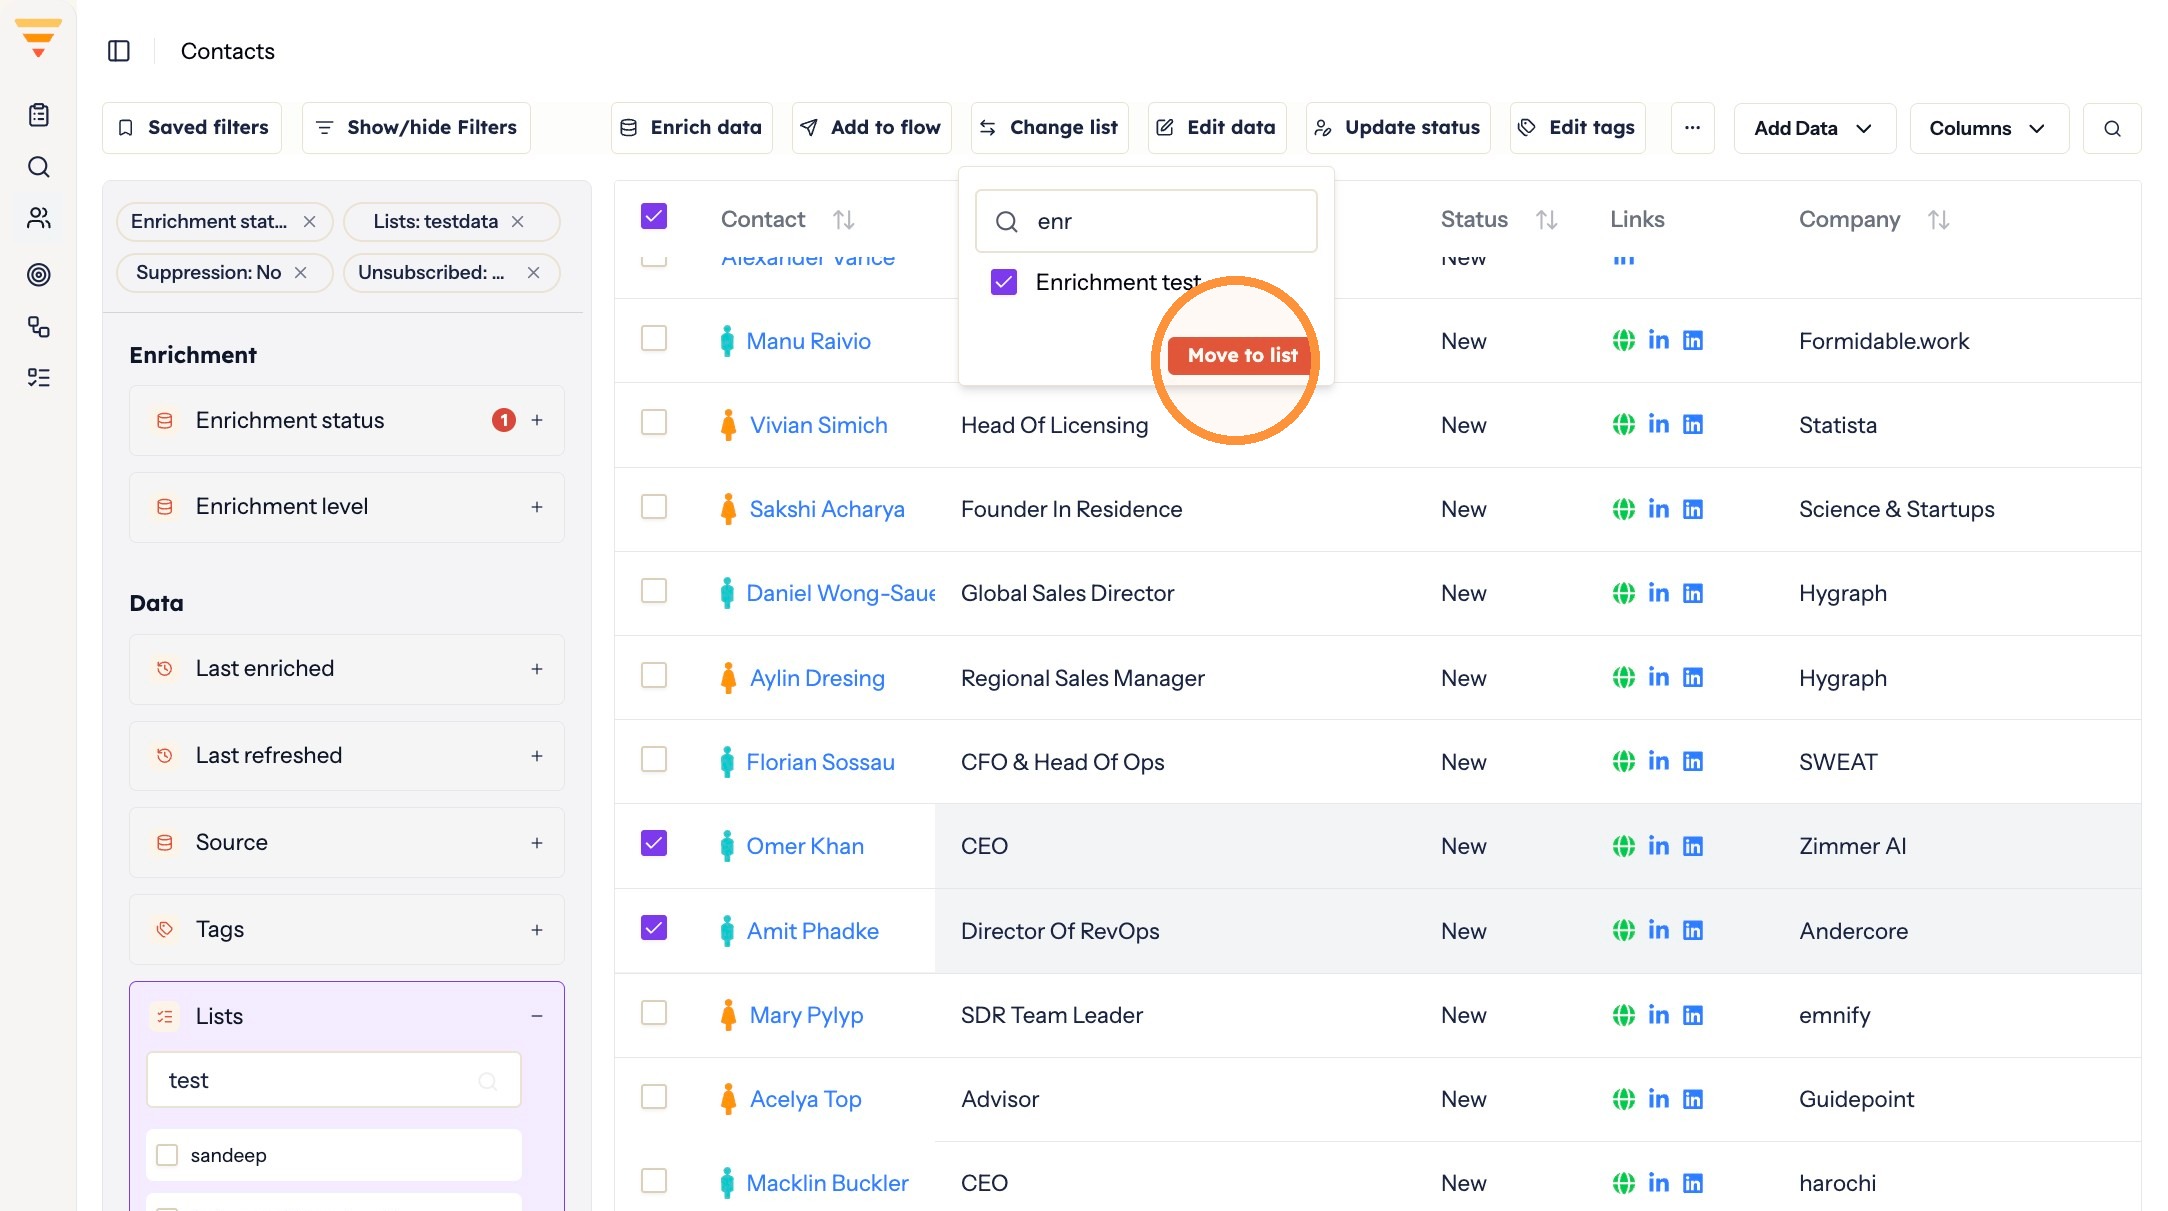Expand the Enrichment level filter

coord(537,507)
